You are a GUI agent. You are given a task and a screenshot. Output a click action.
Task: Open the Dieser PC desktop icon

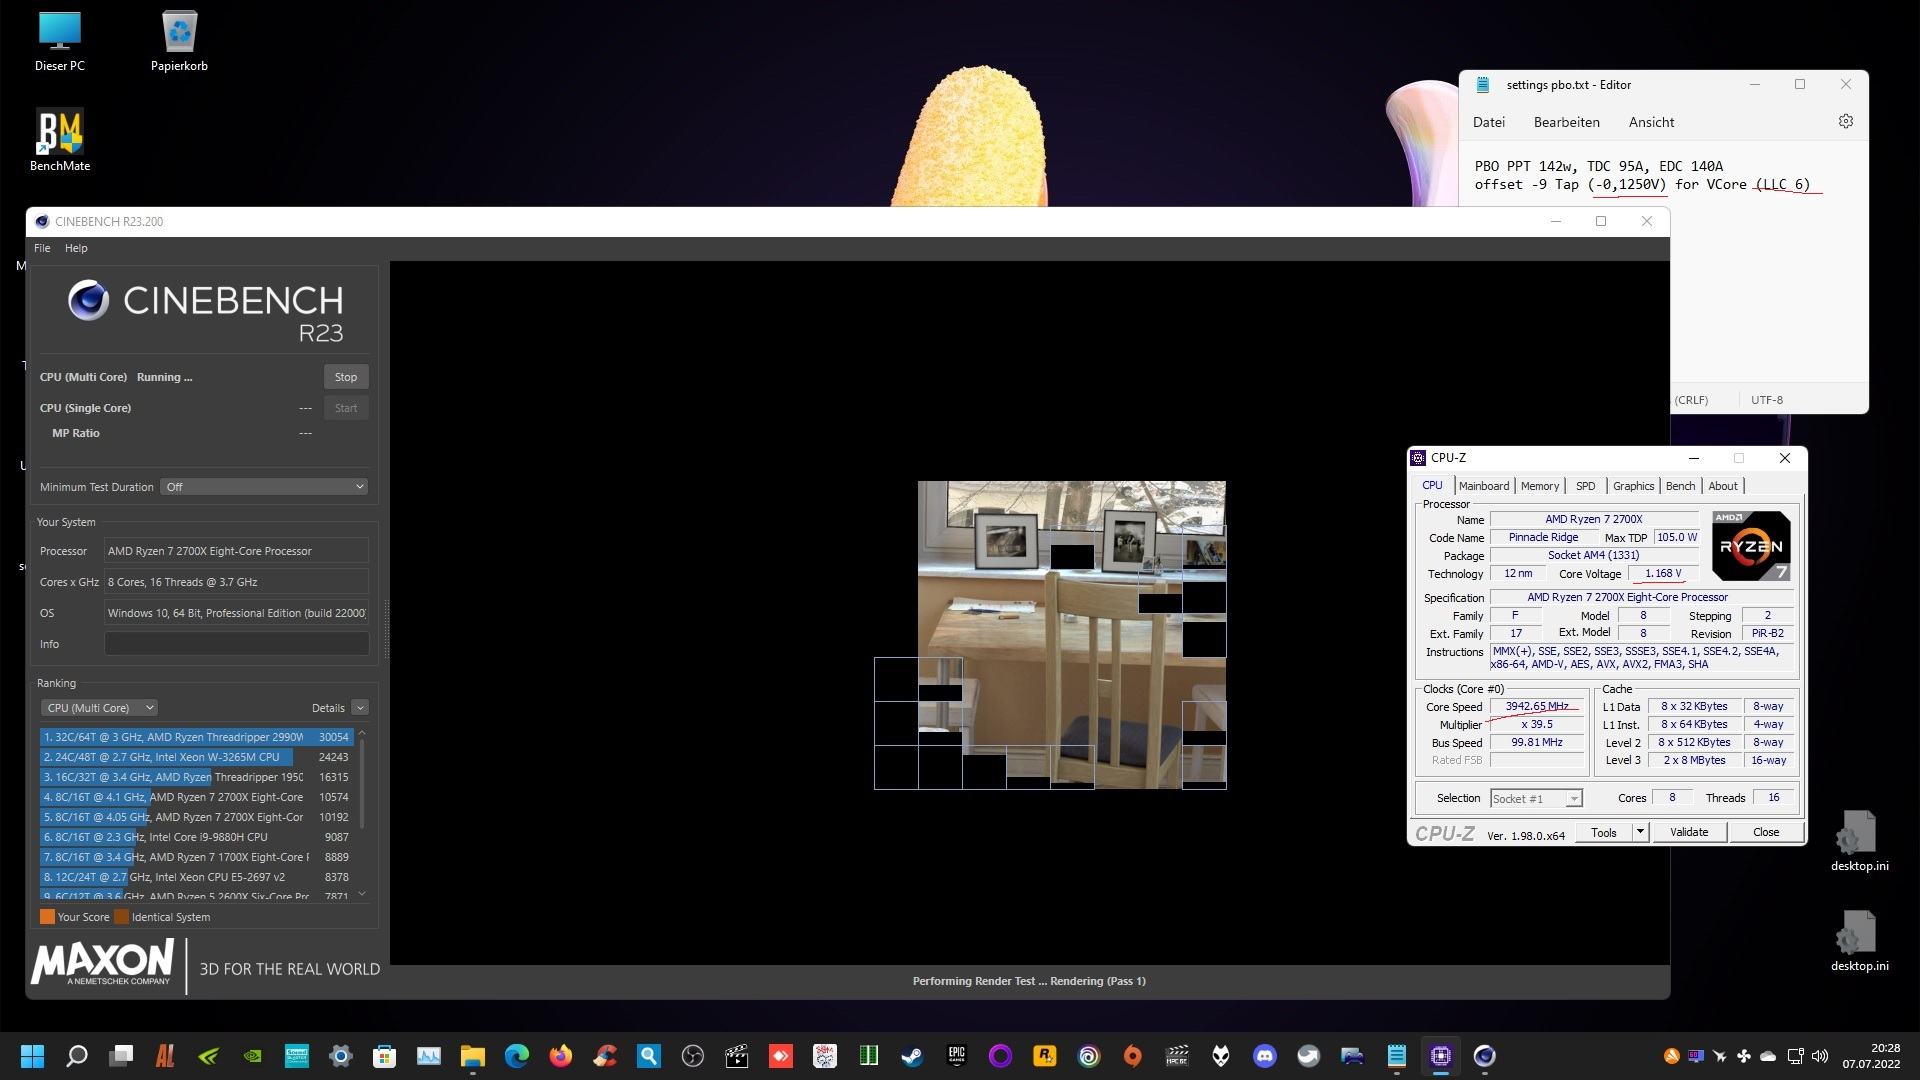coord(60,41)
